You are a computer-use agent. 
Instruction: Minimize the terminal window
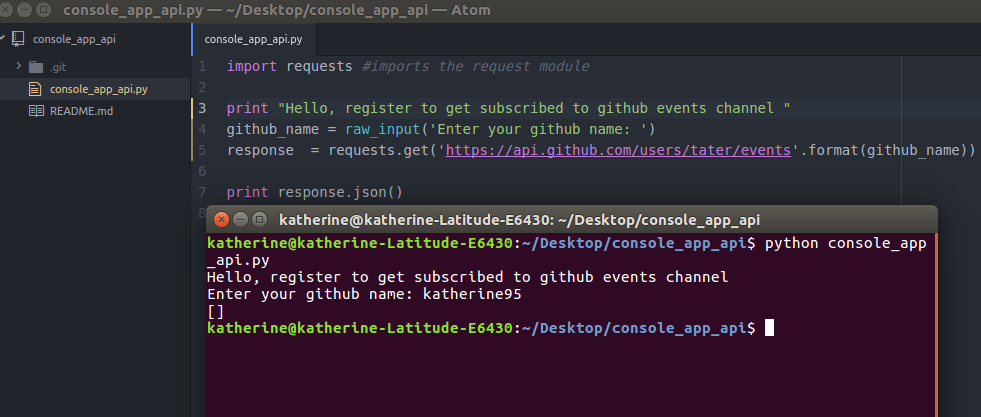240,219
